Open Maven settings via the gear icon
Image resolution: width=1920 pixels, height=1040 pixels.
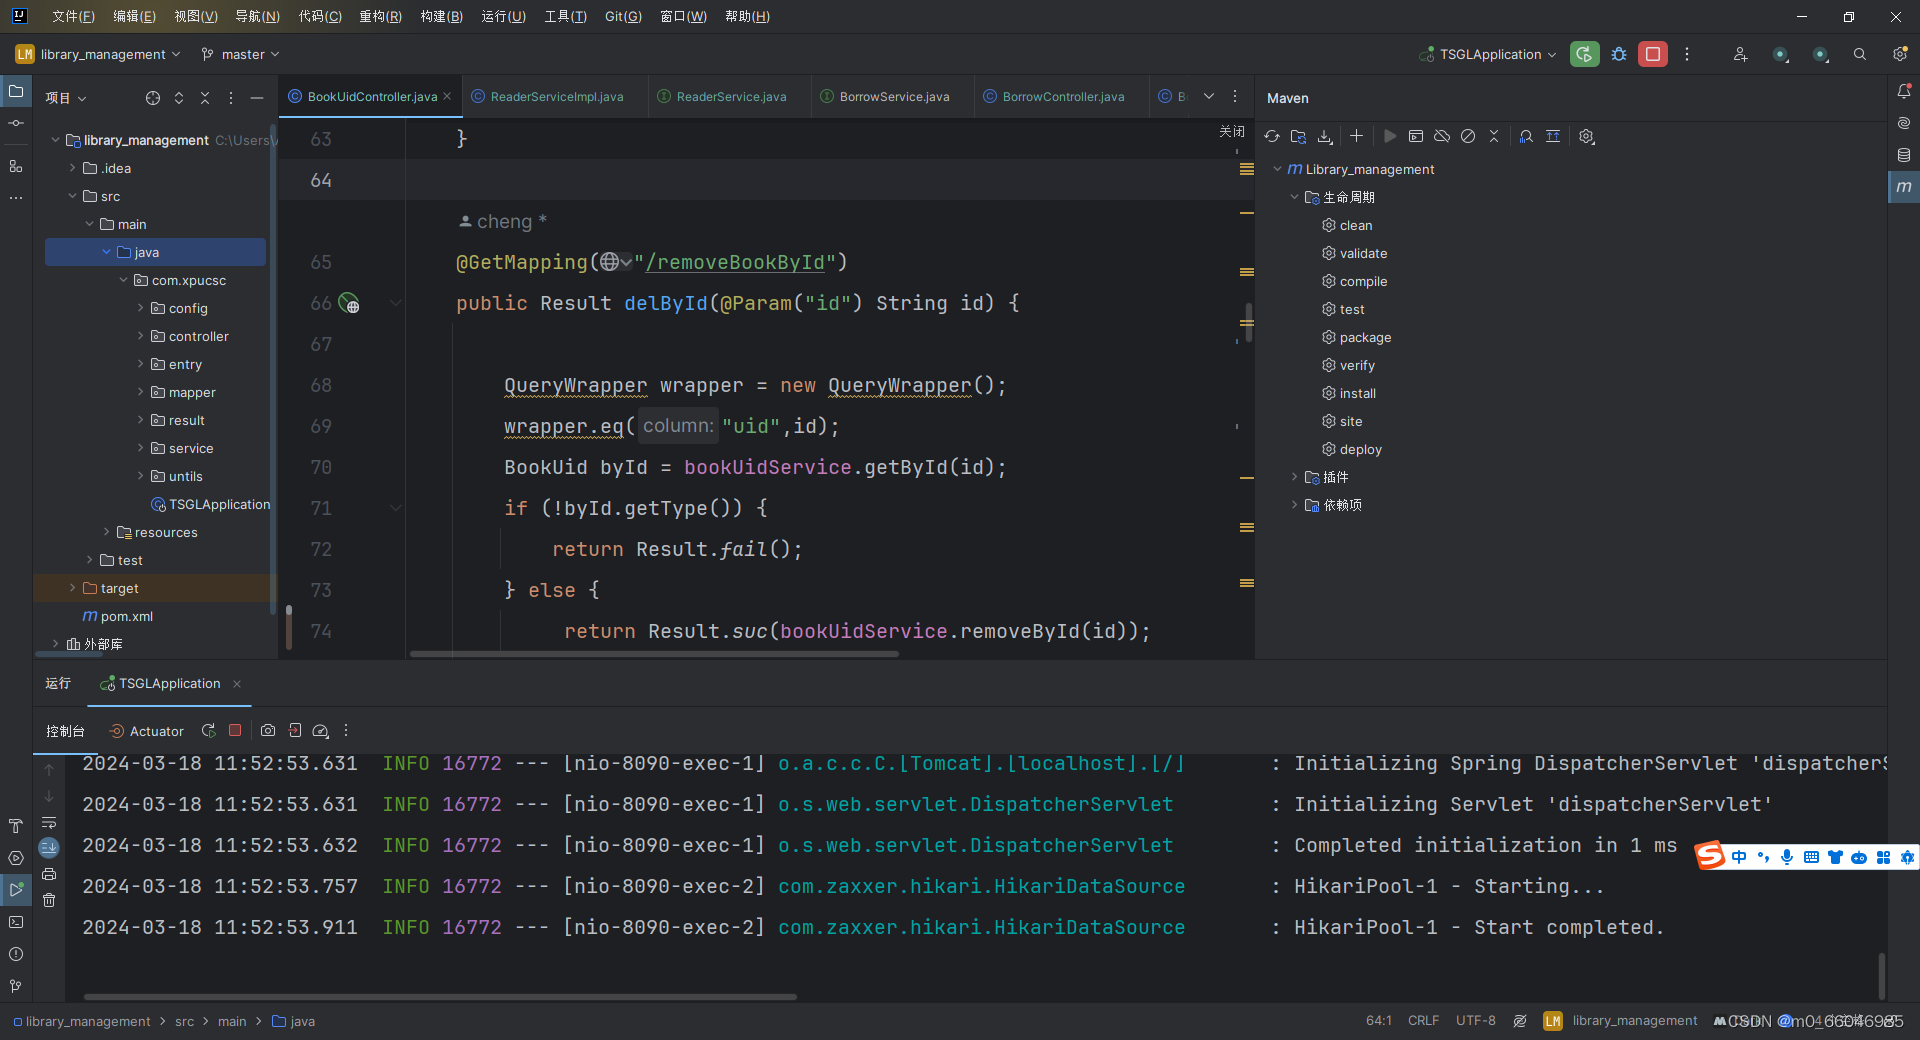coord(1587,136)
